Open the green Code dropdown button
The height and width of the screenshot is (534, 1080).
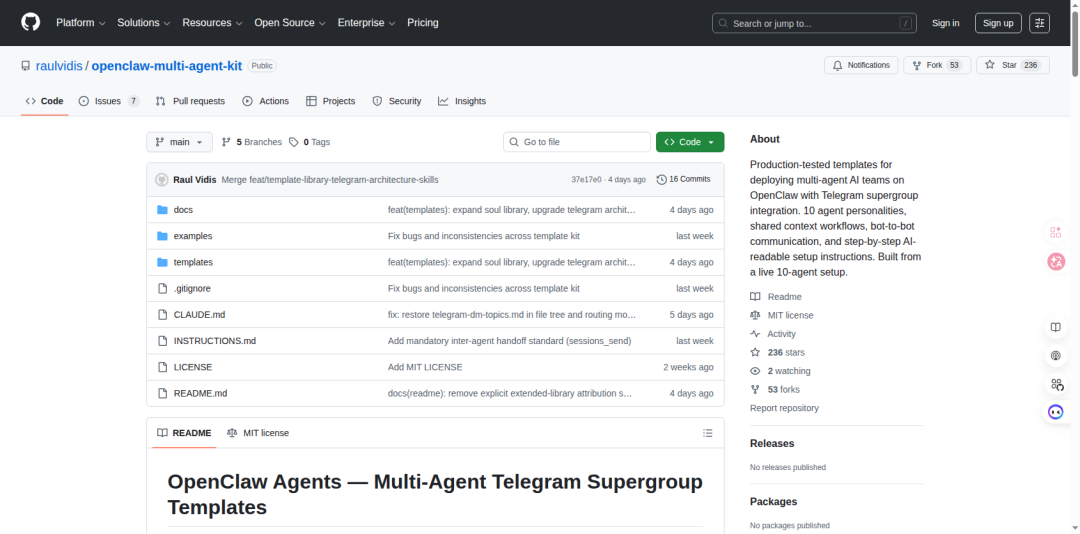tap(690, 142)
